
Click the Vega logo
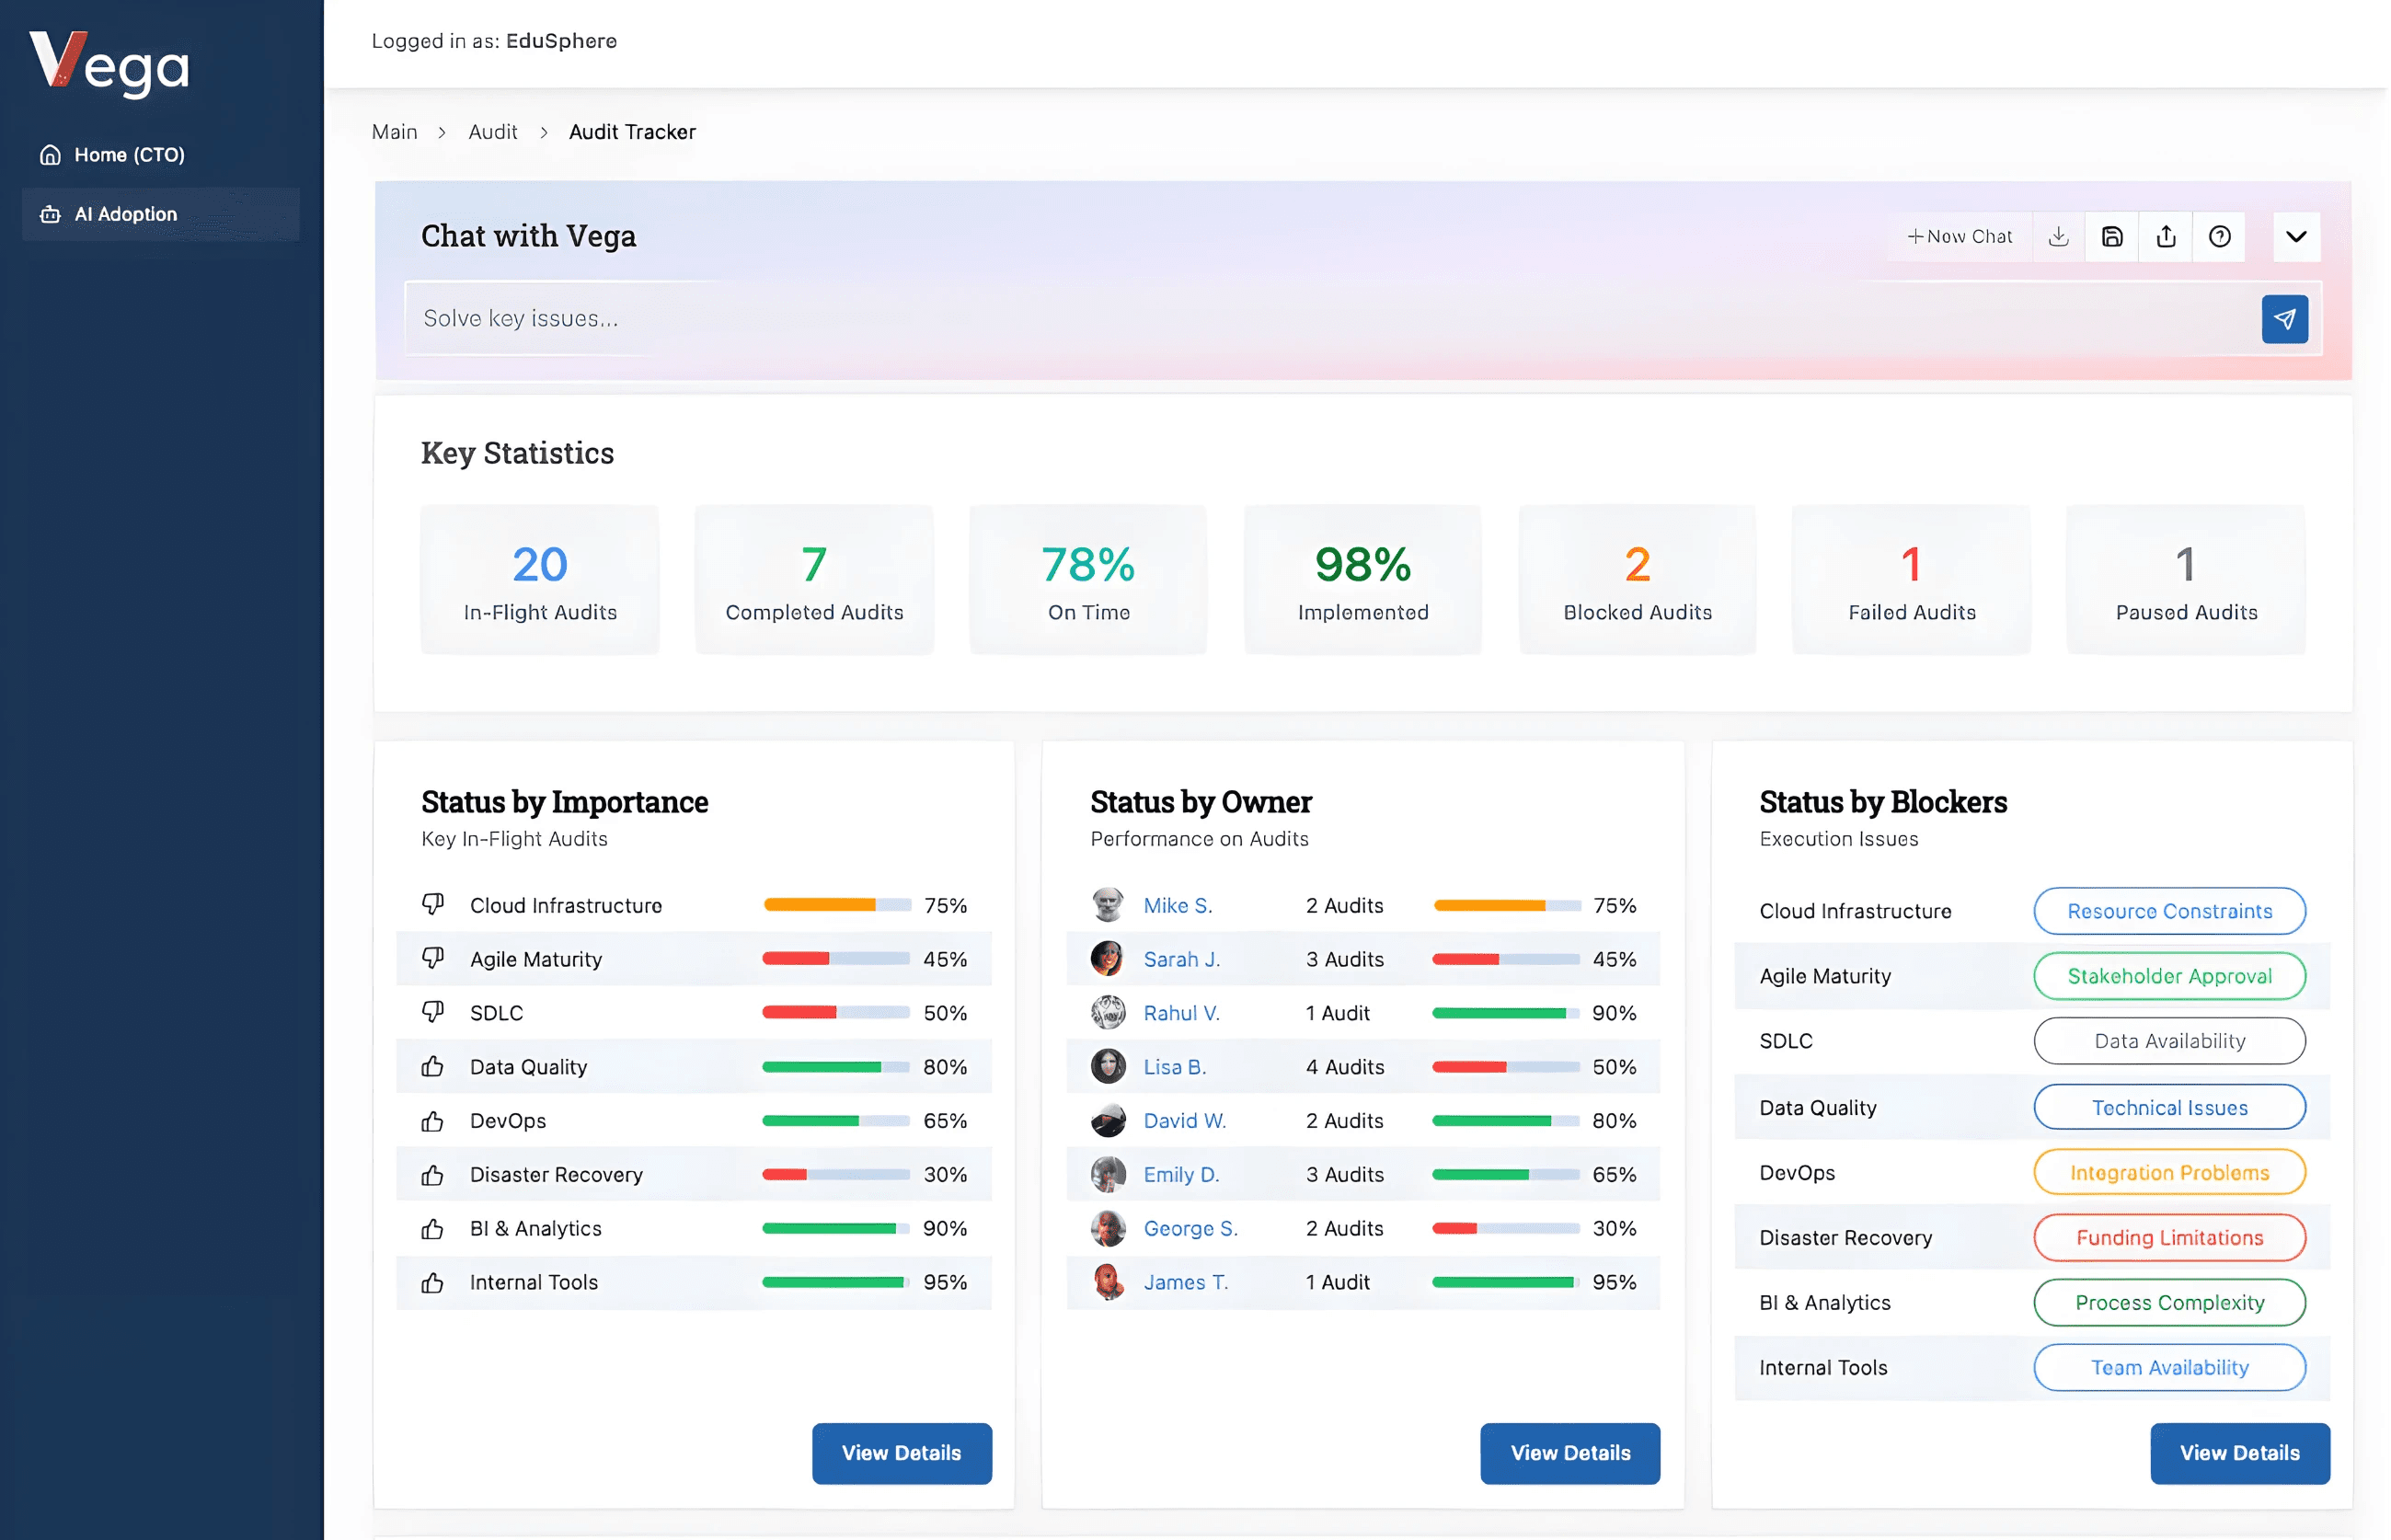(x=109, y=63)
